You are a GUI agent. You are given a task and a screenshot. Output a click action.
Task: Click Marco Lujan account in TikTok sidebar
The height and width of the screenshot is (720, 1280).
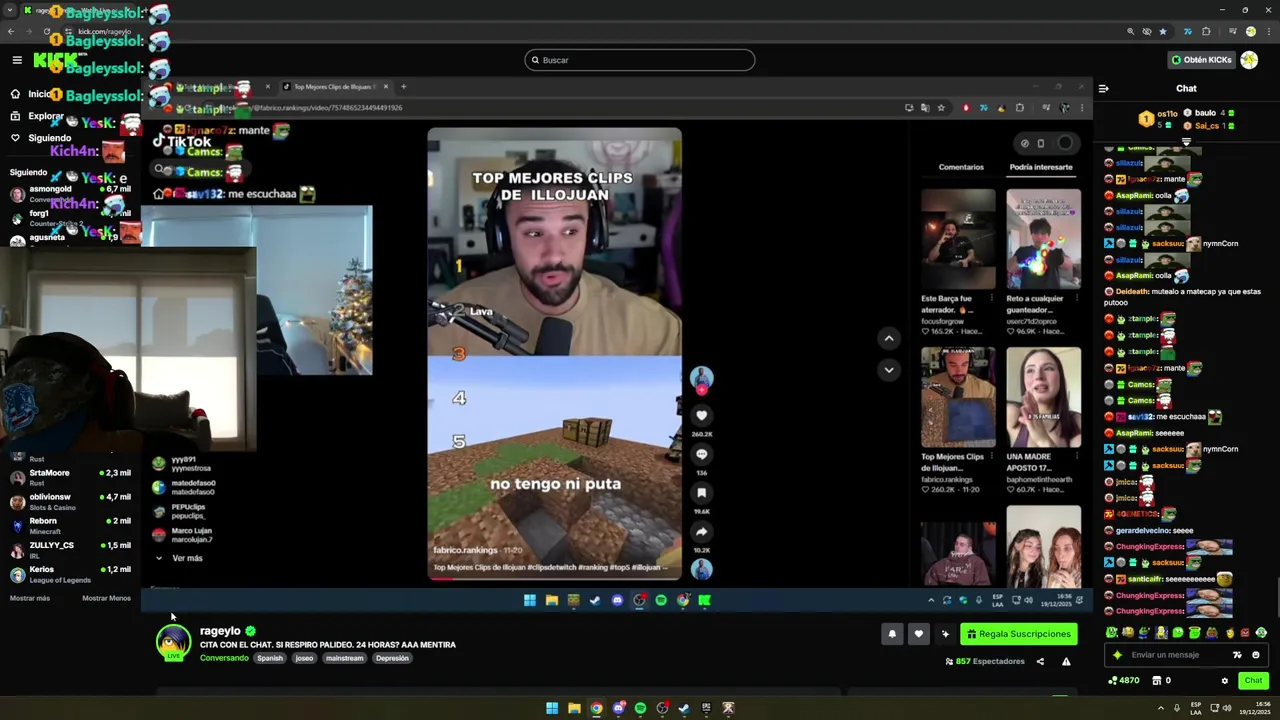coord(182,535)
